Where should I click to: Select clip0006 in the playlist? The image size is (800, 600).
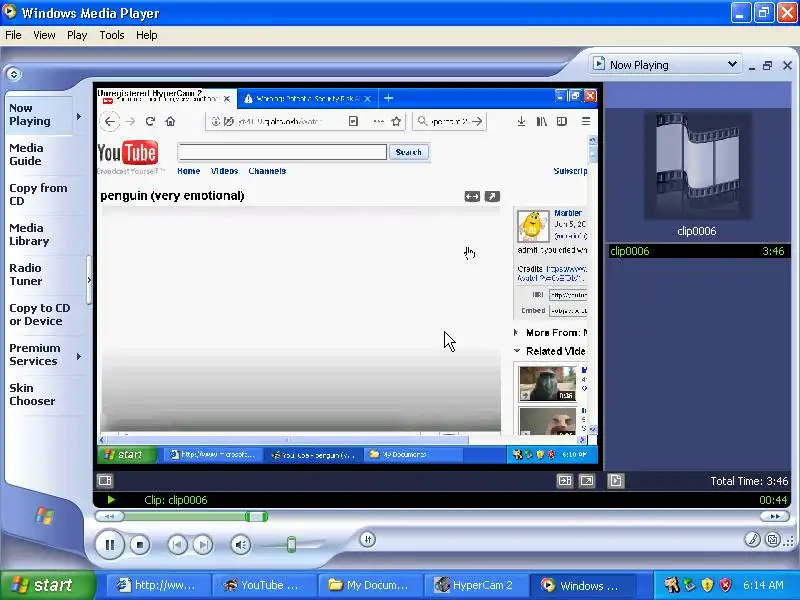697,251
